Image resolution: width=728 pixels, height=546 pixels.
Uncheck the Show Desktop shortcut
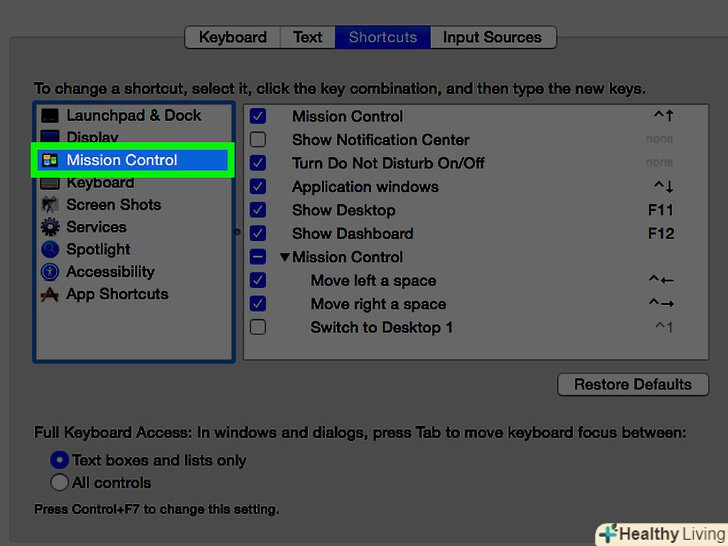(x=258, y=210)
